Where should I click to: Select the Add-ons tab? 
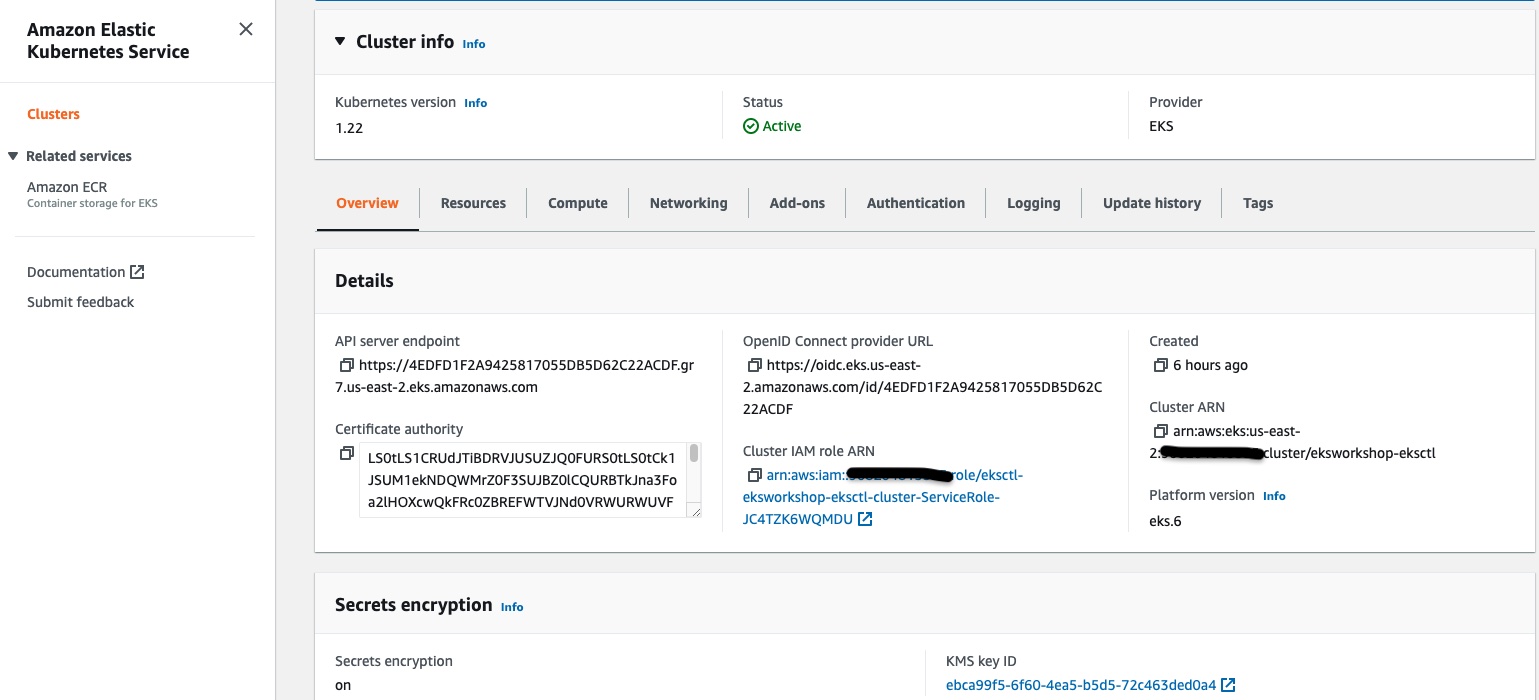tap(797, 203)
